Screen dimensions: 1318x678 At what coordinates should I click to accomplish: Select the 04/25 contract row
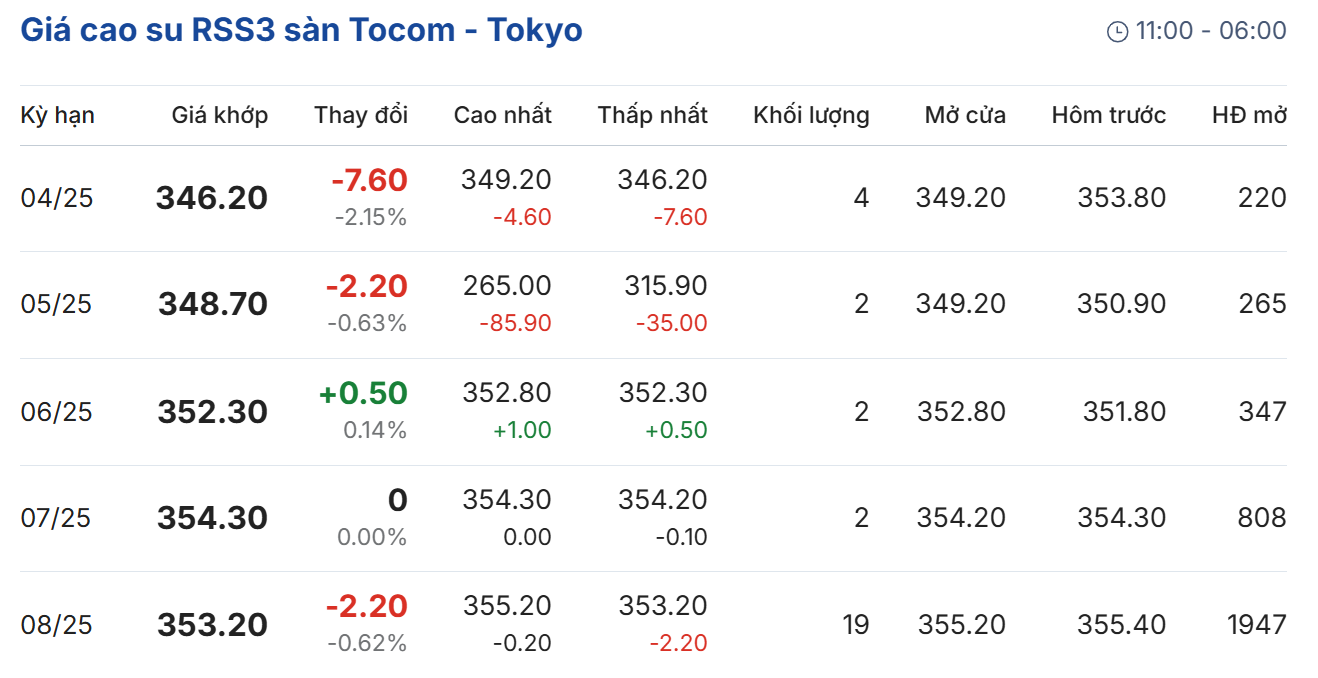tap(57, 198)
